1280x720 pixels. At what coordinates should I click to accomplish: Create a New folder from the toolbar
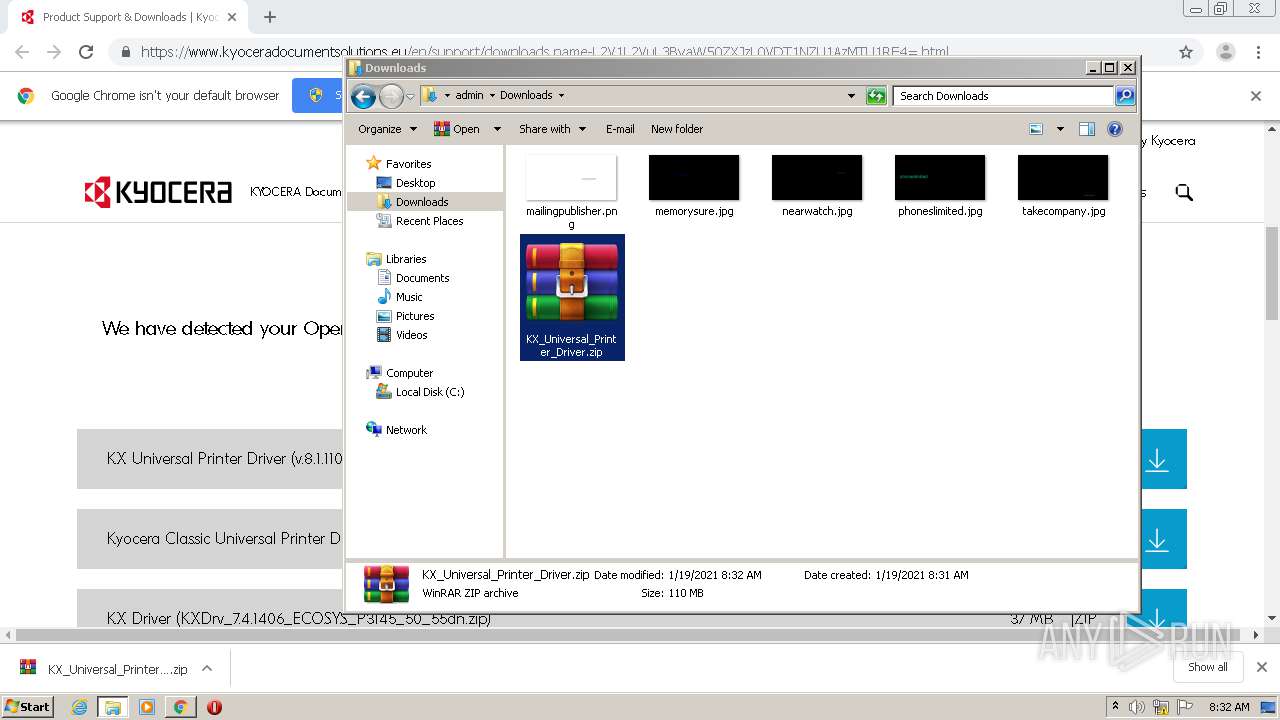pyautogui.click(x=677, y=129)
